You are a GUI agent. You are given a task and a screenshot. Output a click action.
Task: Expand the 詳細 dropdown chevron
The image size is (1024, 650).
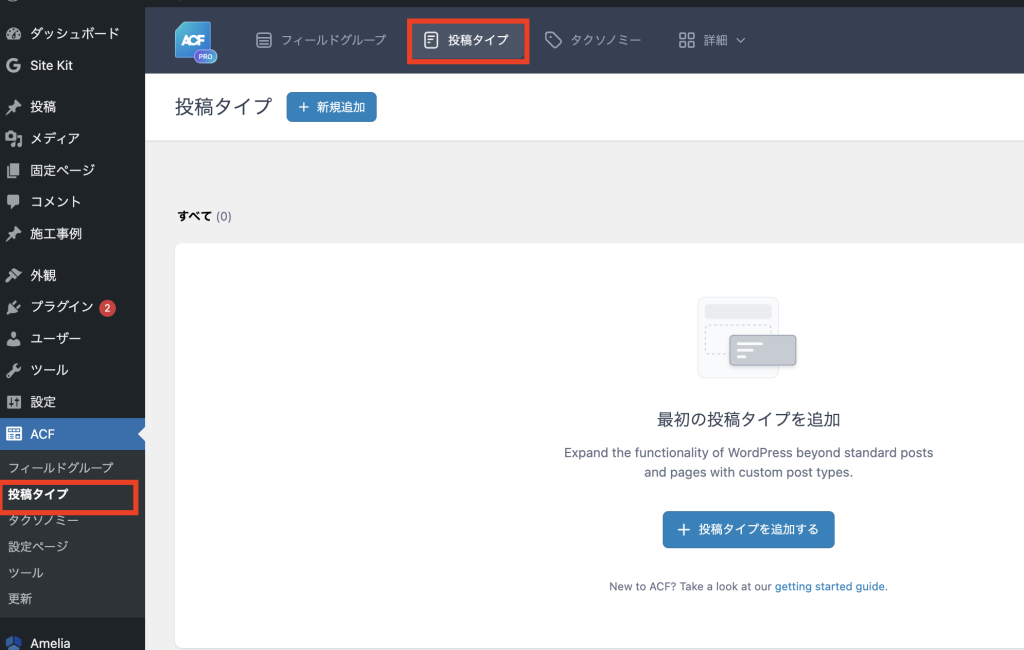741,41
